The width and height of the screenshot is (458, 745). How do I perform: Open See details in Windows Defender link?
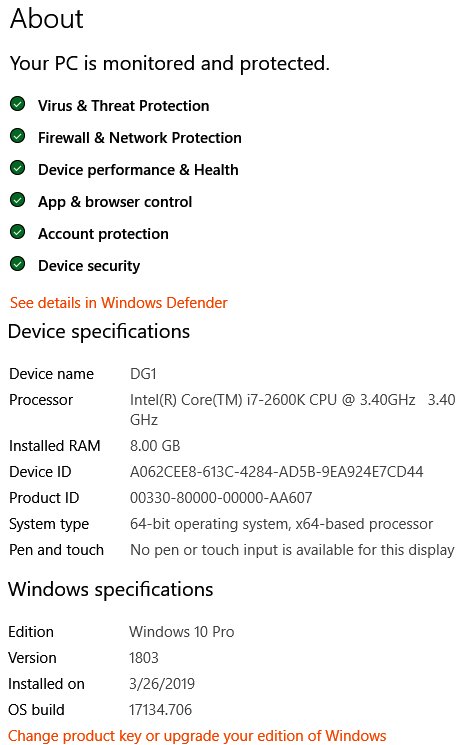[119, 303]
